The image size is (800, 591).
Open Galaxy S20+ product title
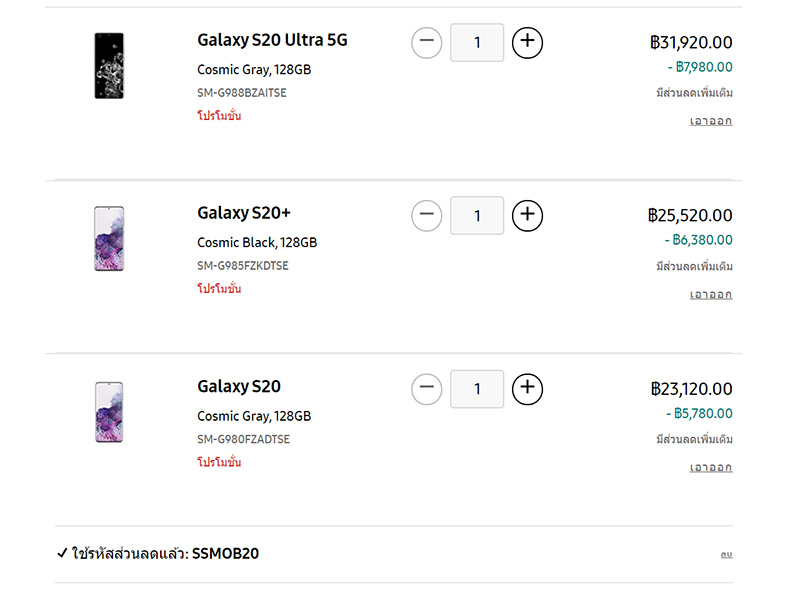tap(244, 213)
